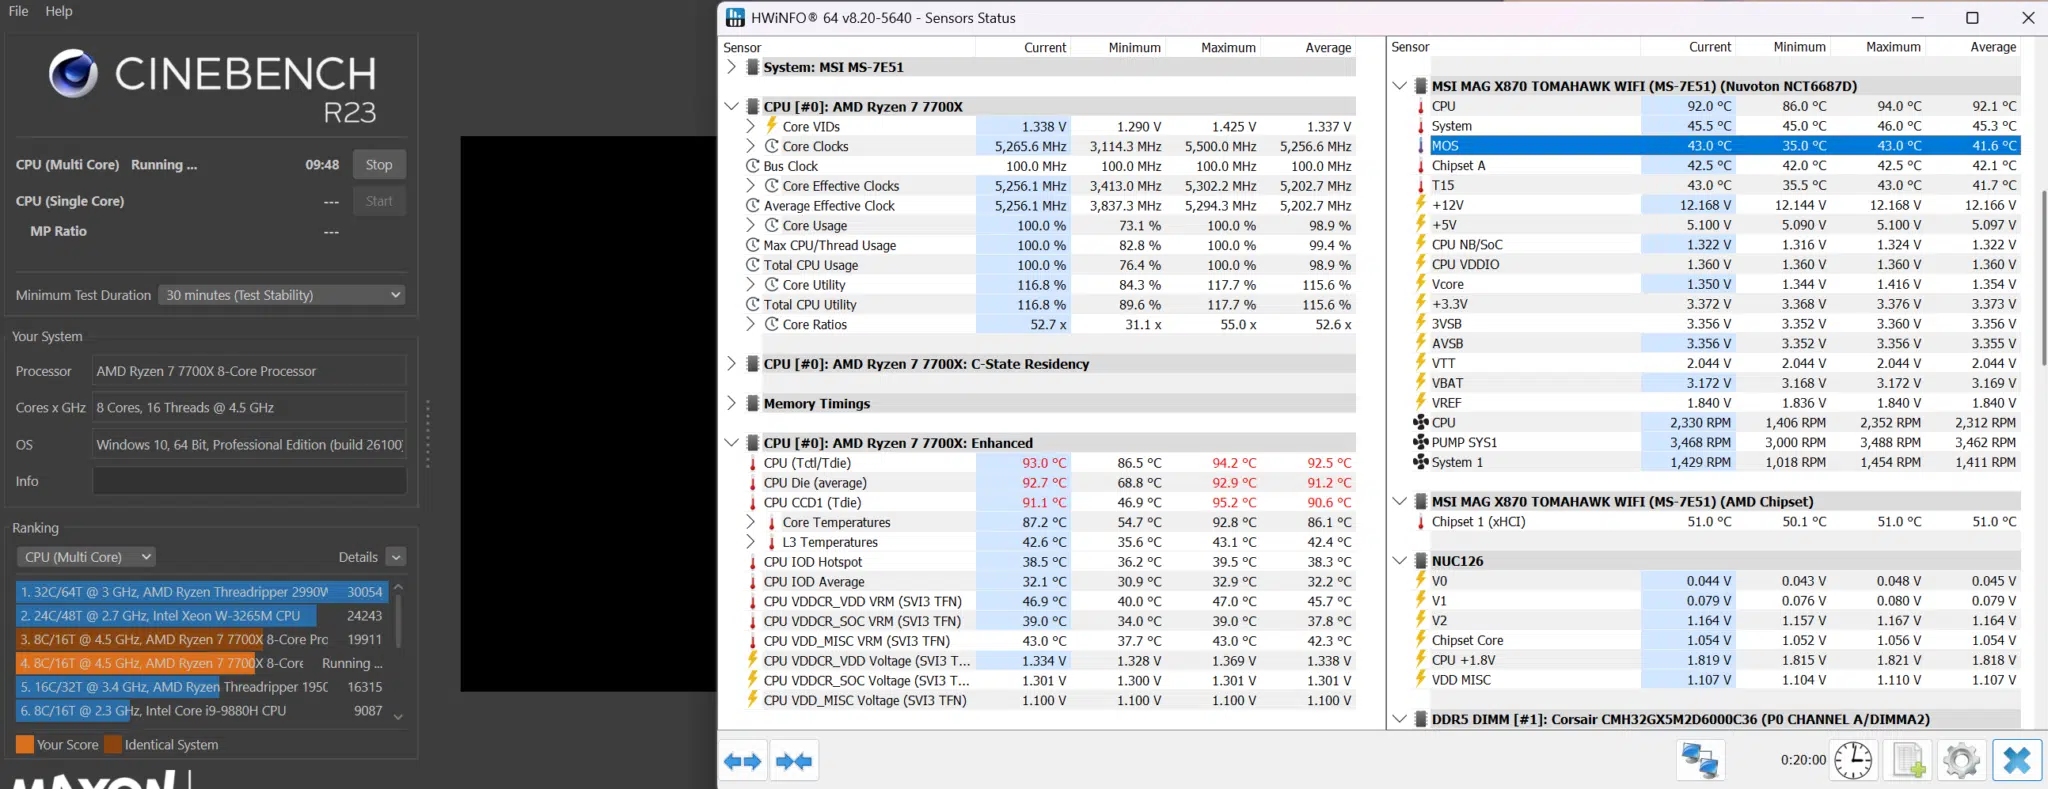Select the CPU IOD Hotspot row

point(1049,562)
